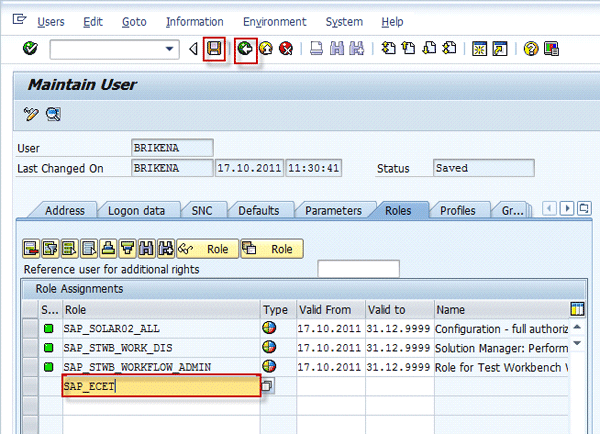
Task: Switch to the Defaults tab
Action: click(x=259, y=210)
